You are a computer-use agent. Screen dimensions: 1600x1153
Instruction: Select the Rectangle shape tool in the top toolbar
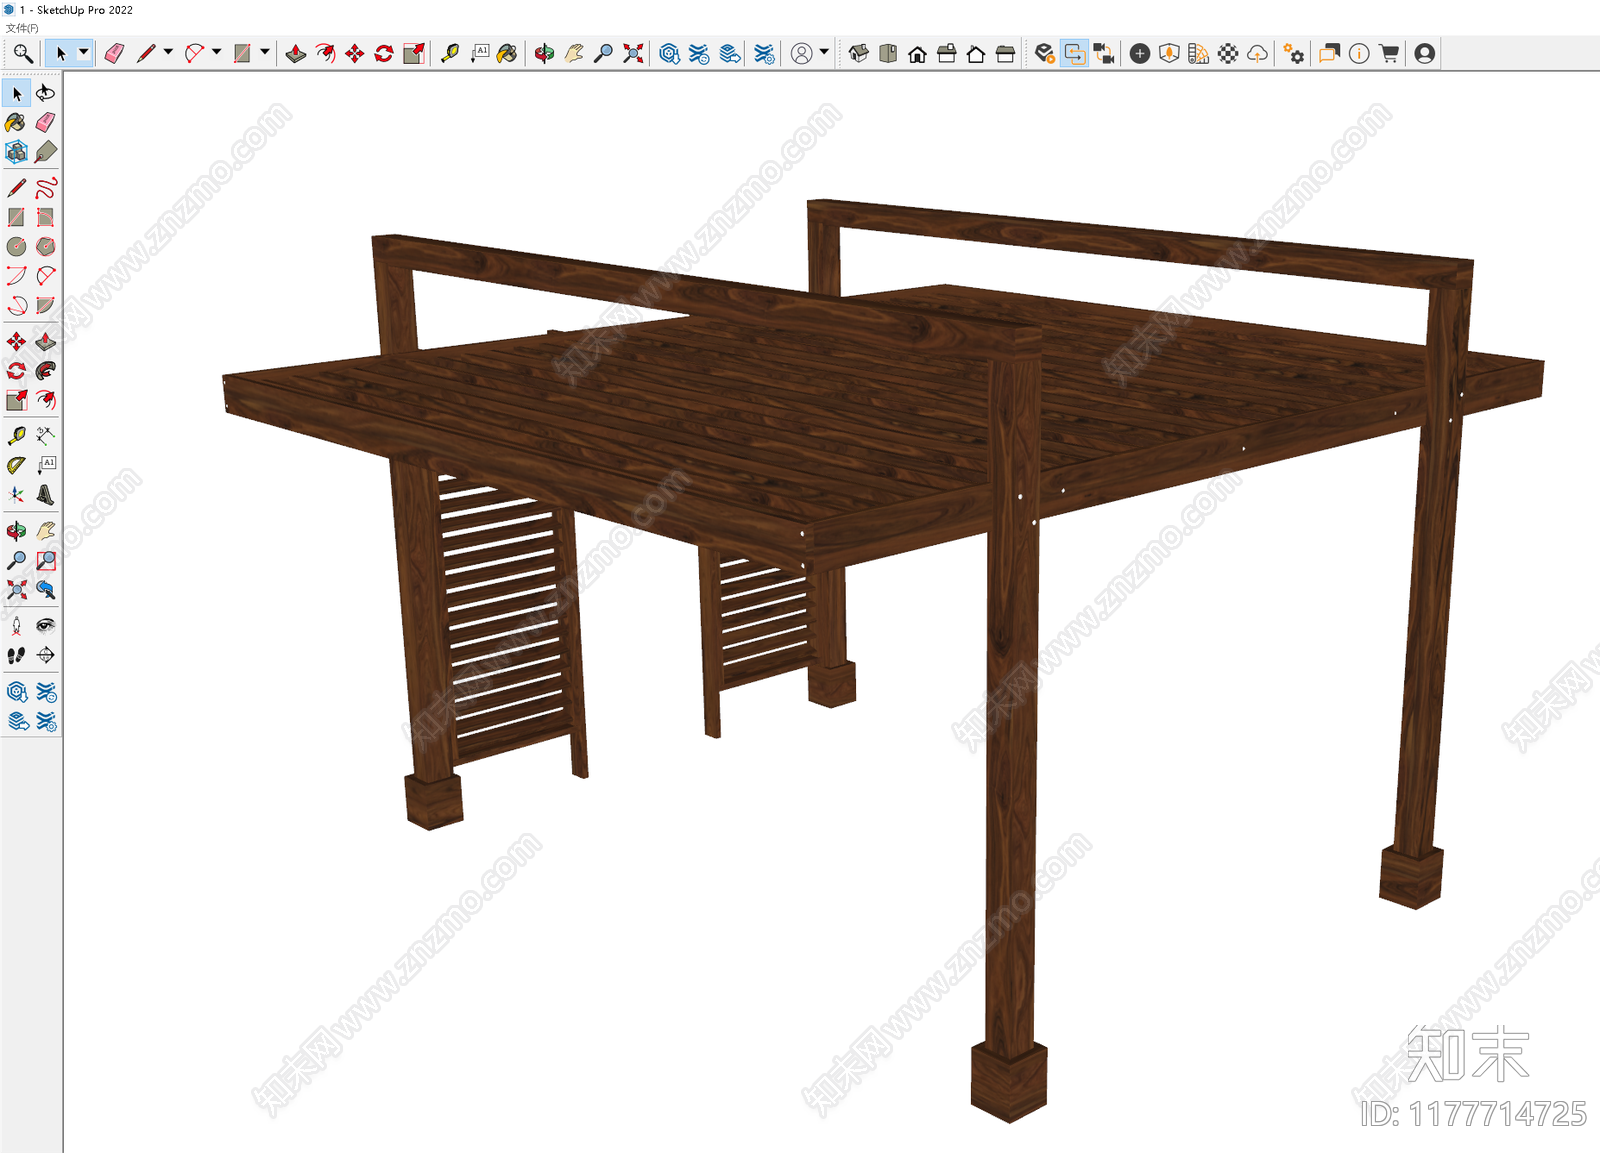[242, 53]
